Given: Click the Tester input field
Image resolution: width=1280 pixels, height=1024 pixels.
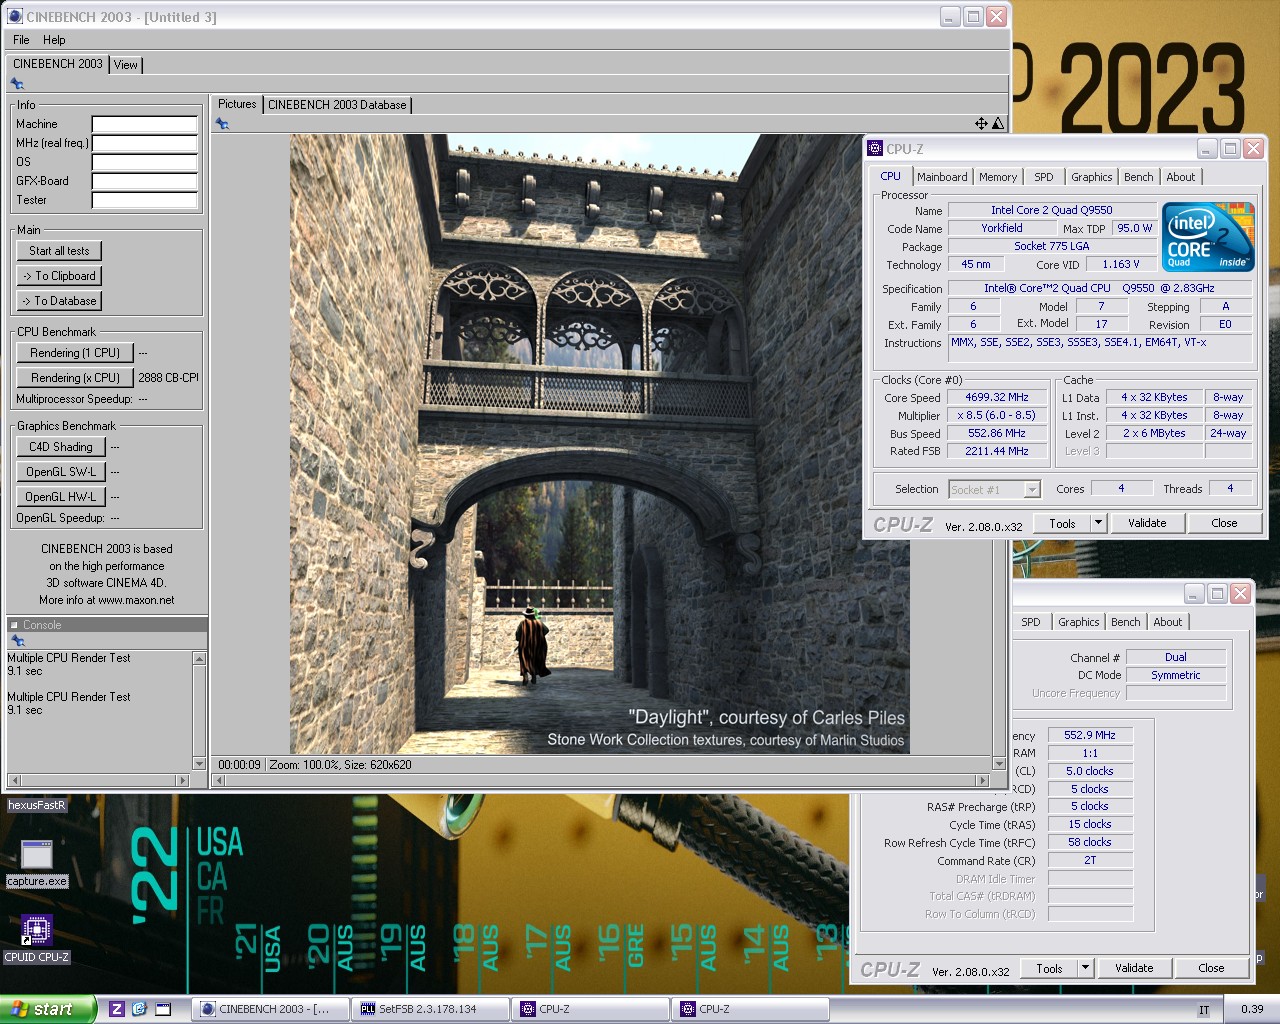Looking at the screenshot, I should click(x=145, y=200).
